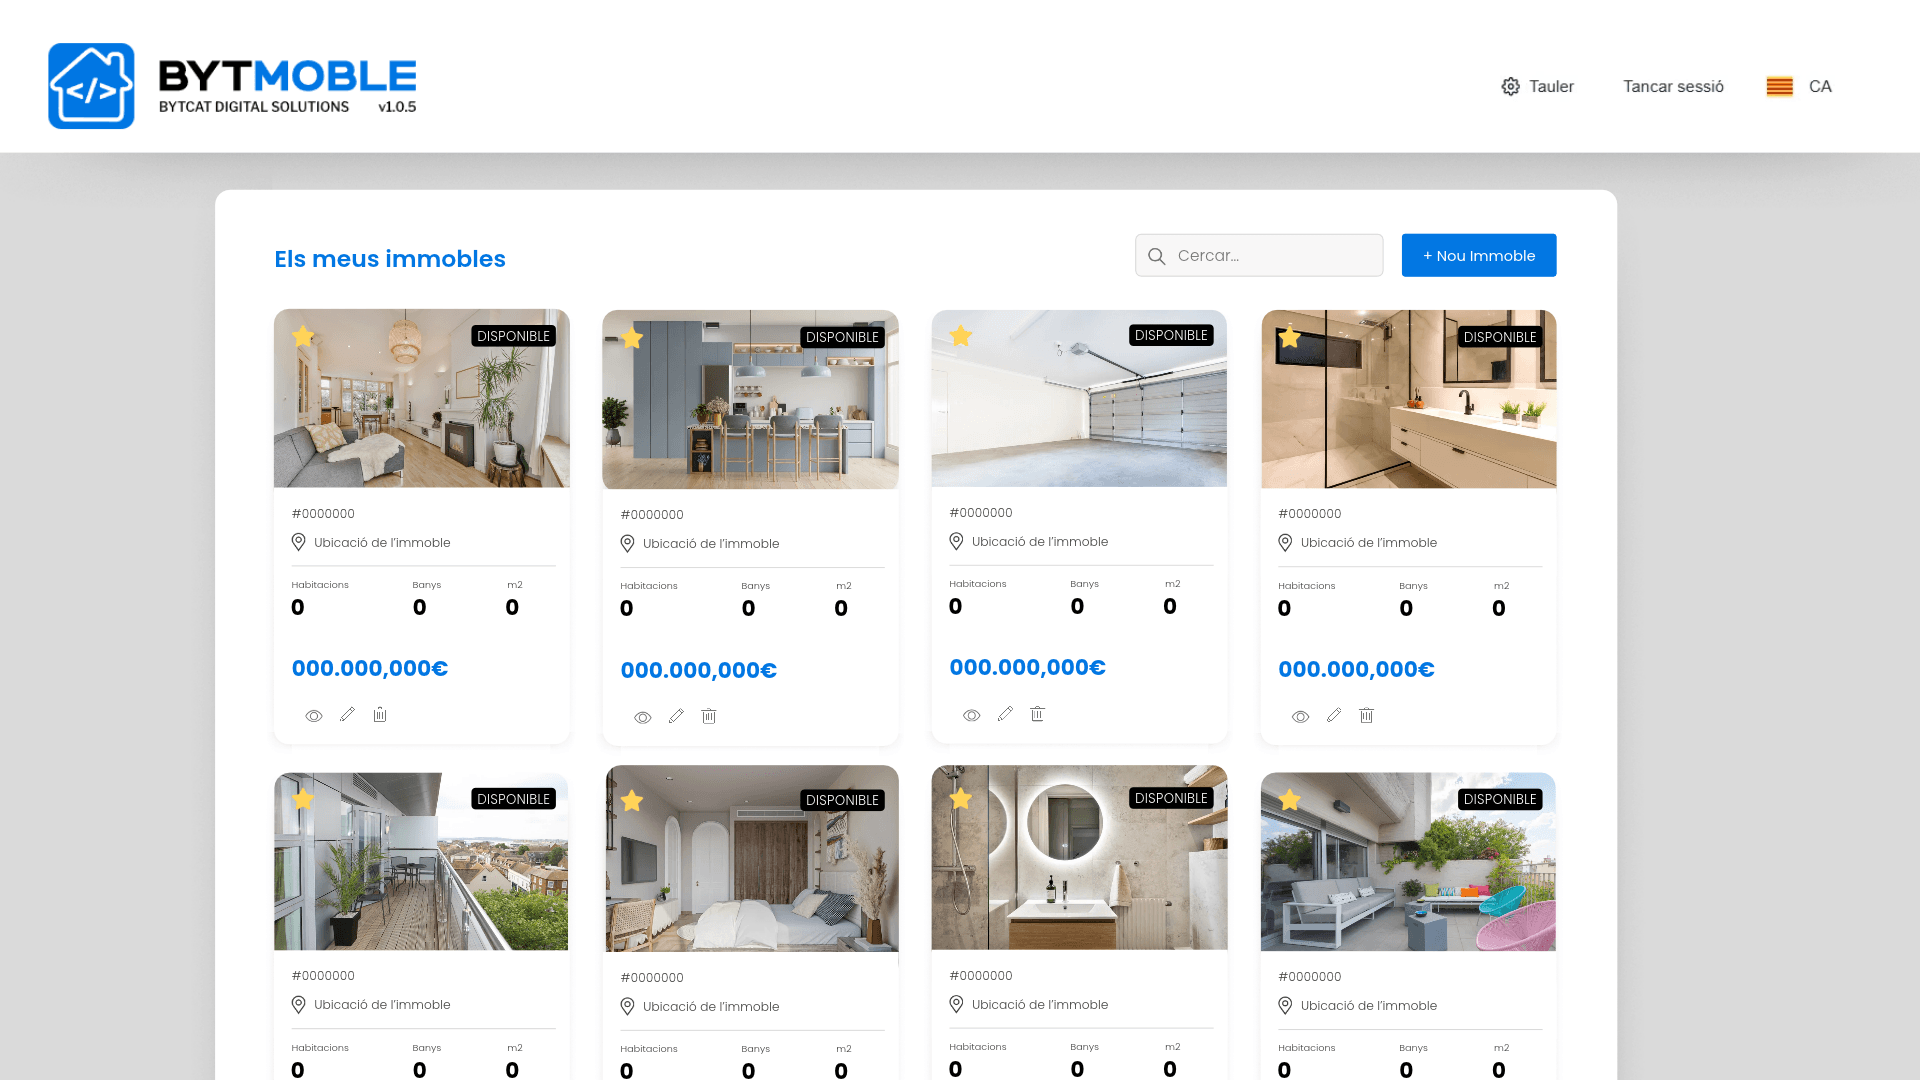This screenshot has height=1080, width=1920.
Task: Delete the kitchen property with trash icon
Action: [x=709, y=716]
